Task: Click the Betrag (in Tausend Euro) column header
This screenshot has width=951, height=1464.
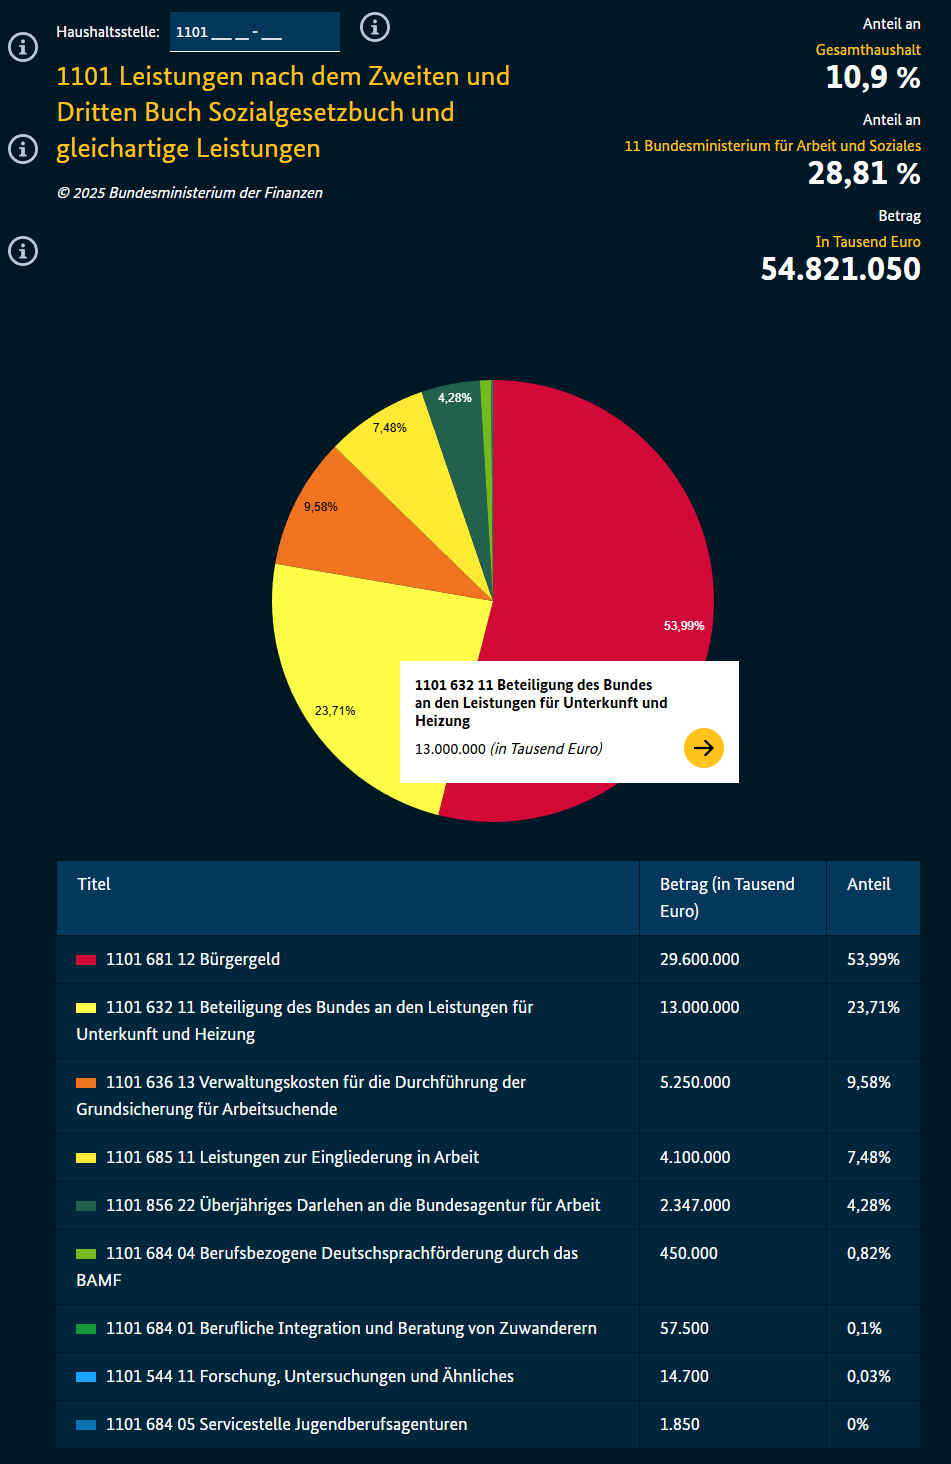Action: 727,897
